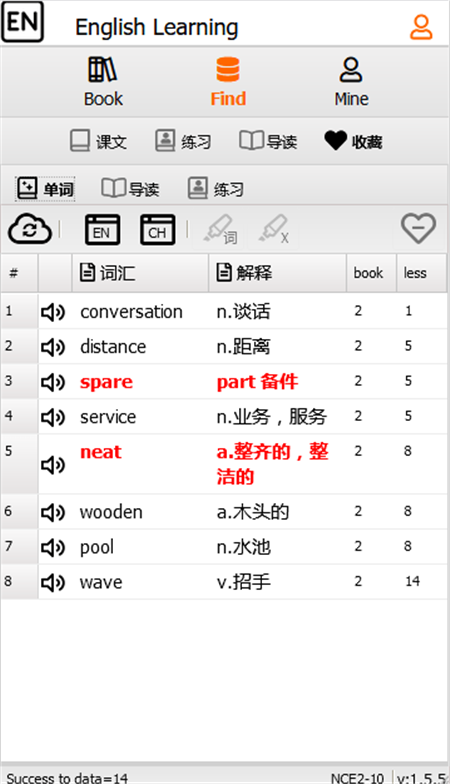The width and height of the screenshot is (450, 784).
Task: Select the red word neat
Action: 100,452
